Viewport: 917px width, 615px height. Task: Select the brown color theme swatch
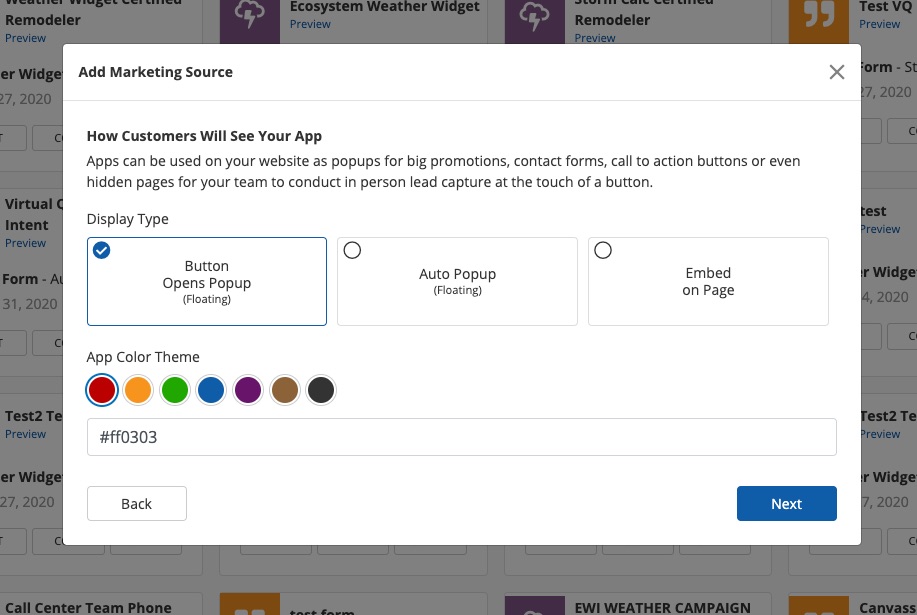tap(285, 390)
